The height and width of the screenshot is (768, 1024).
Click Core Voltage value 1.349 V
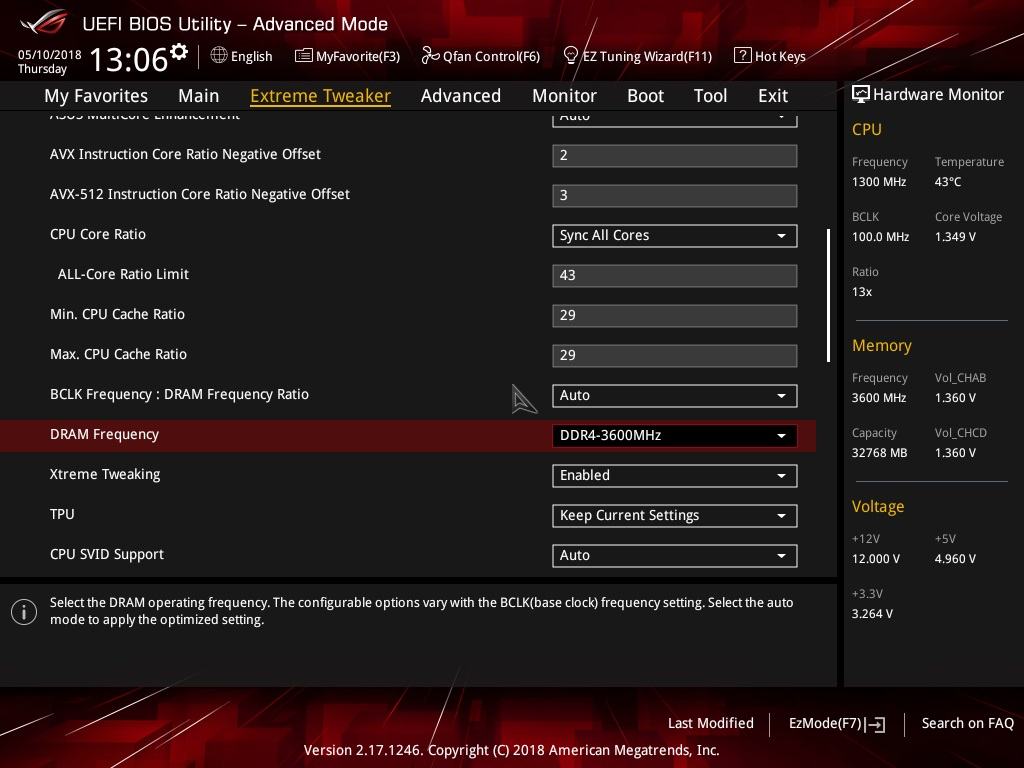[955, 236]
